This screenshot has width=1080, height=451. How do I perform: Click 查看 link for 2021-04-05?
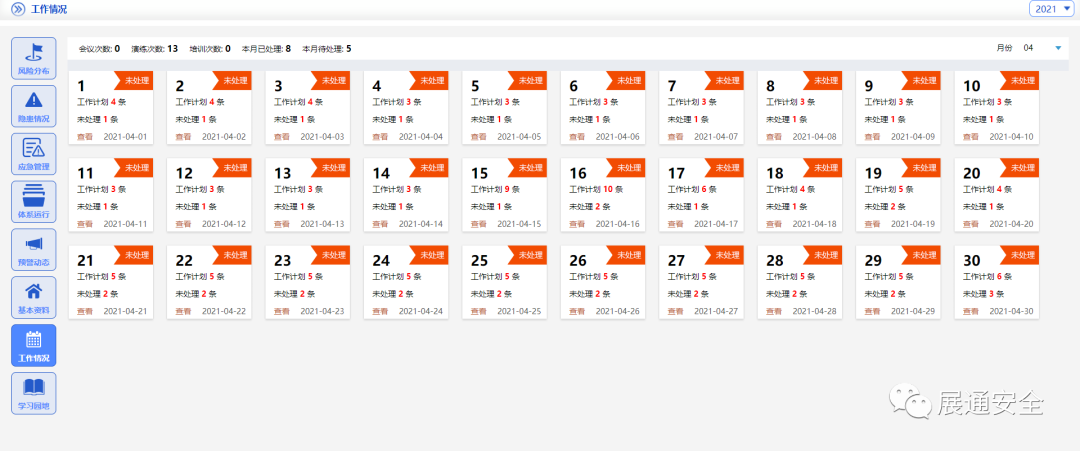coord(479,136)
